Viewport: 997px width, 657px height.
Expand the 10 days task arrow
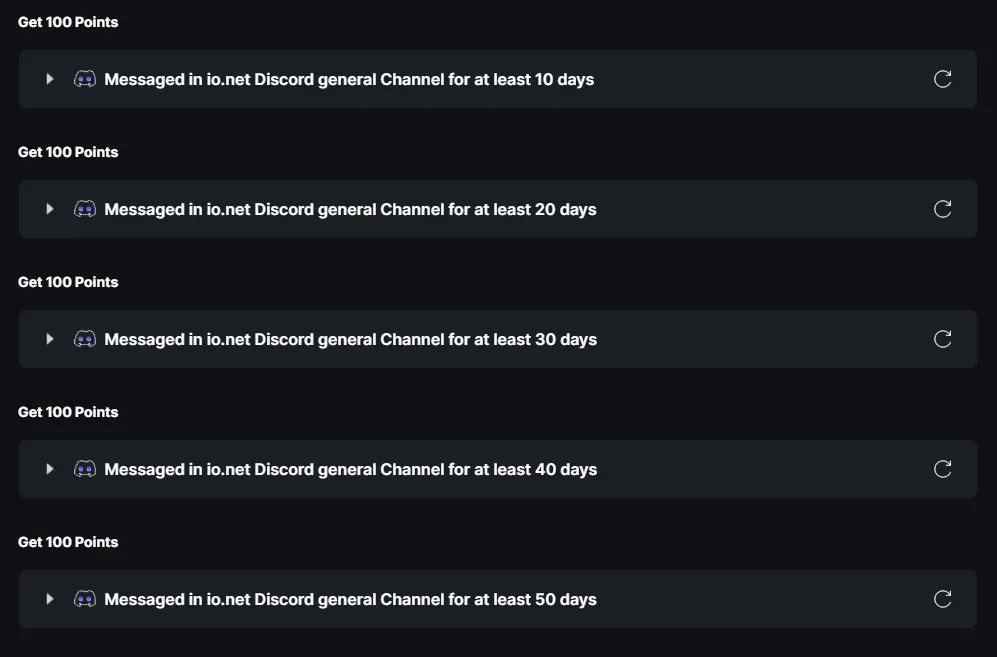coord(50,79)
